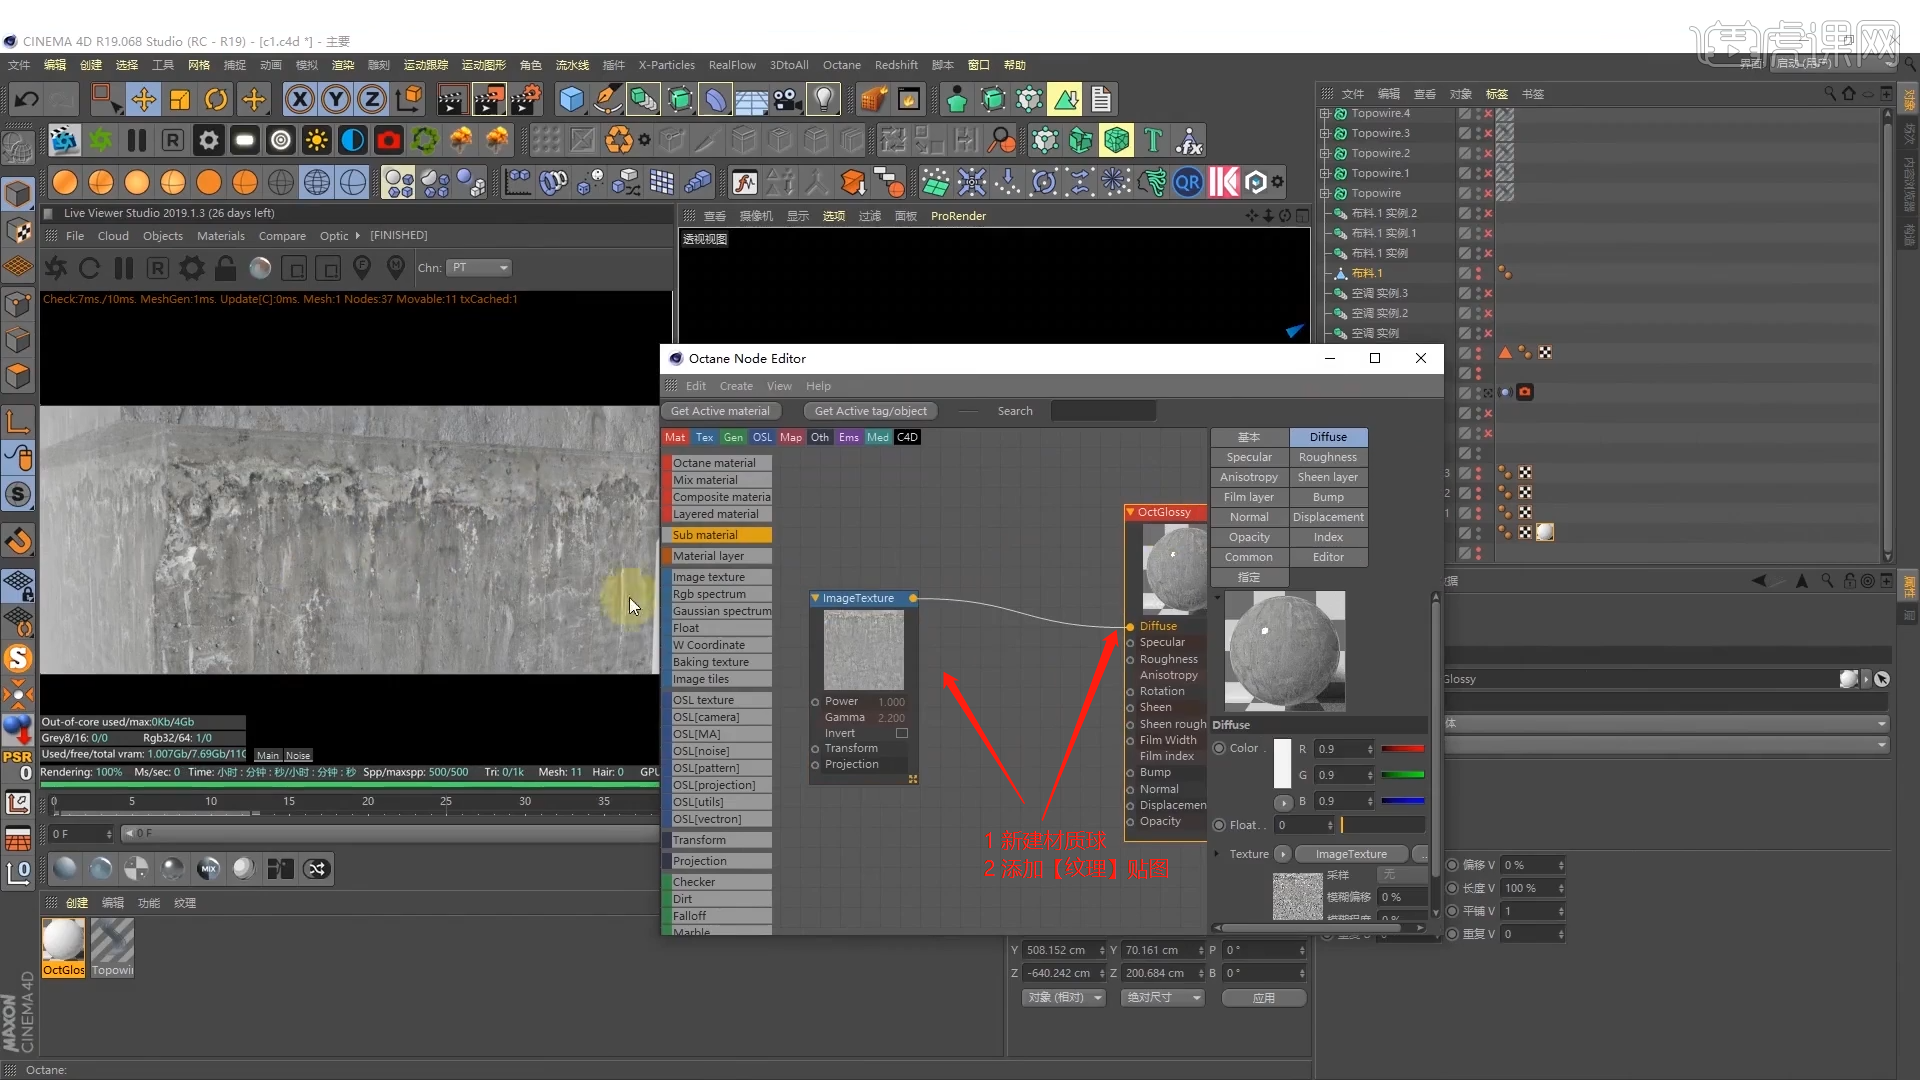This screenshot has width=1920, height=1080.
Task: Open the Materials menu in Live Viewer
Action: (x=221, y=236)
